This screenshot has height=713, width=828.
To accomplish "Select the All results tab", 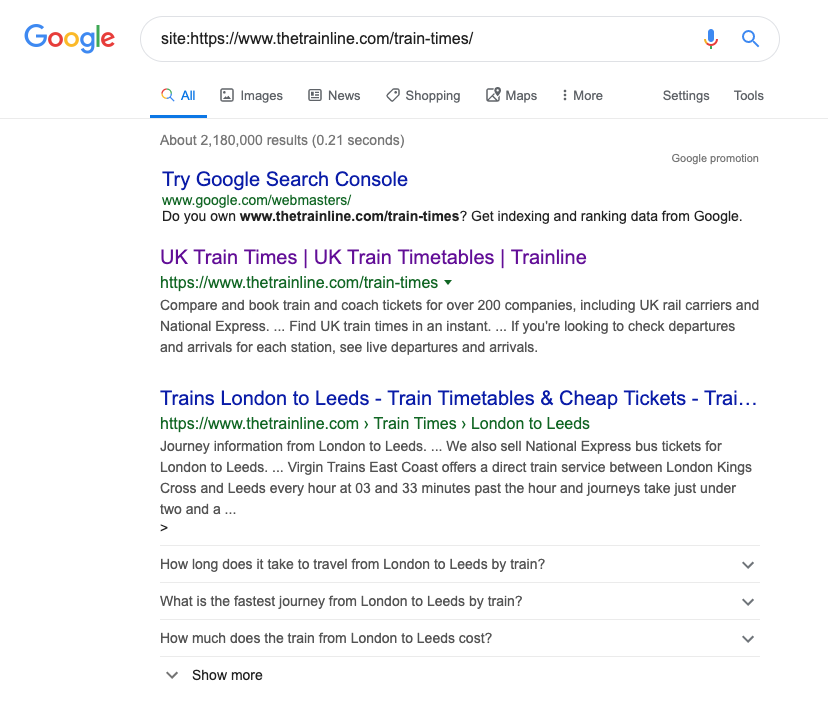I will point(178,96).
